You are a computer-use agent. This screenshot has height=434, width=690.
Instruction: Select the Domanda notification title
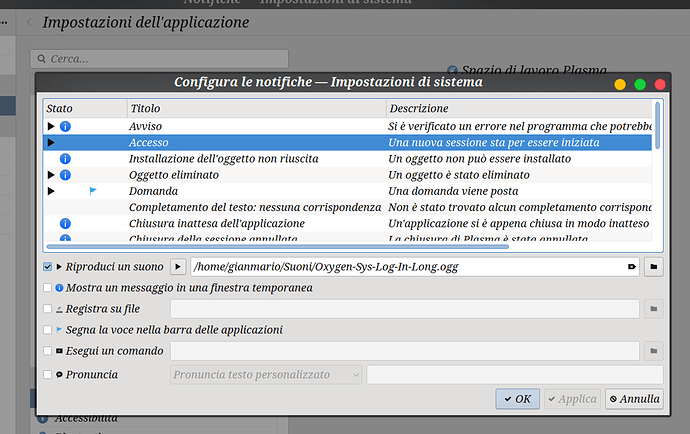pos(154,191)
